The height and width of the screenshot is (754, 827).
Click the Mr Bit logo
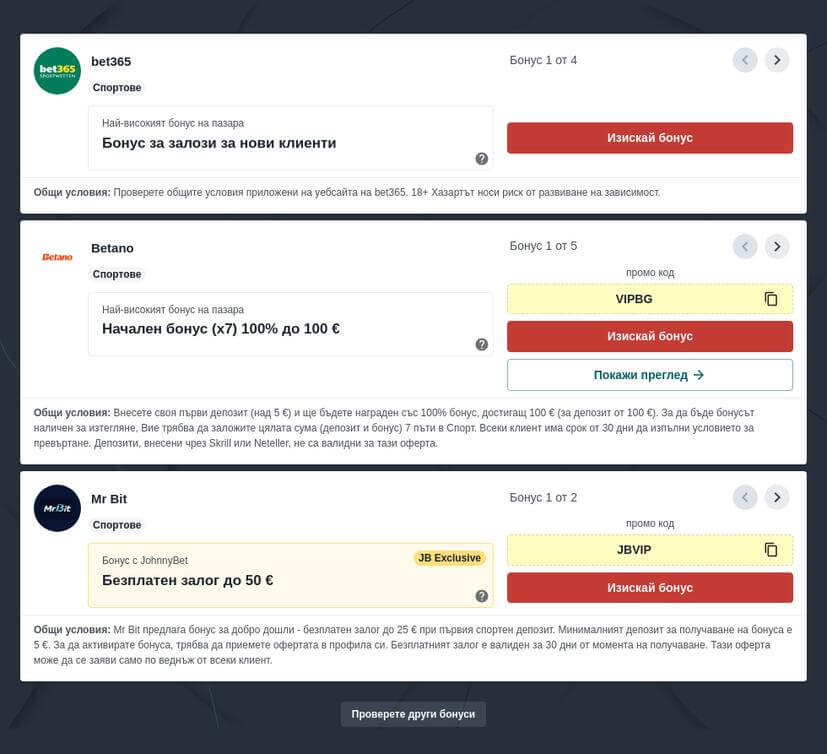coord(57,508)
